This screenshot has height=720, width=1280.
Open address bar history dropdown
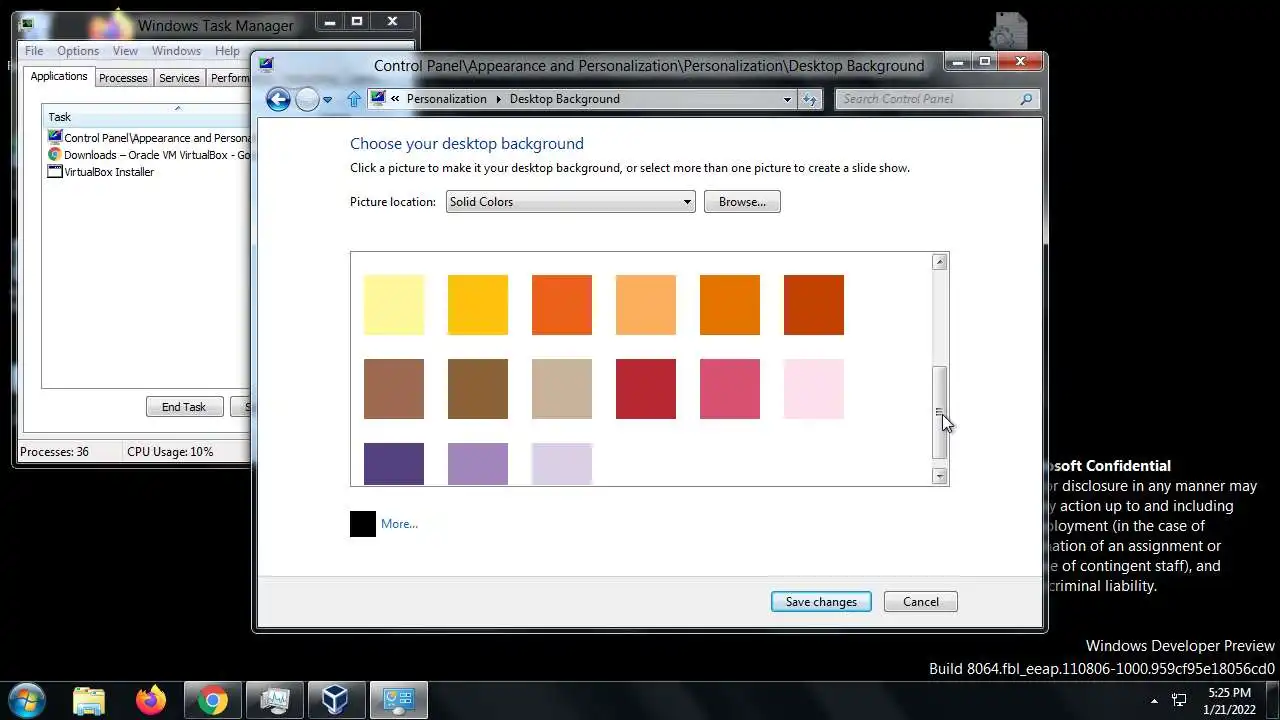click(787, 99)
